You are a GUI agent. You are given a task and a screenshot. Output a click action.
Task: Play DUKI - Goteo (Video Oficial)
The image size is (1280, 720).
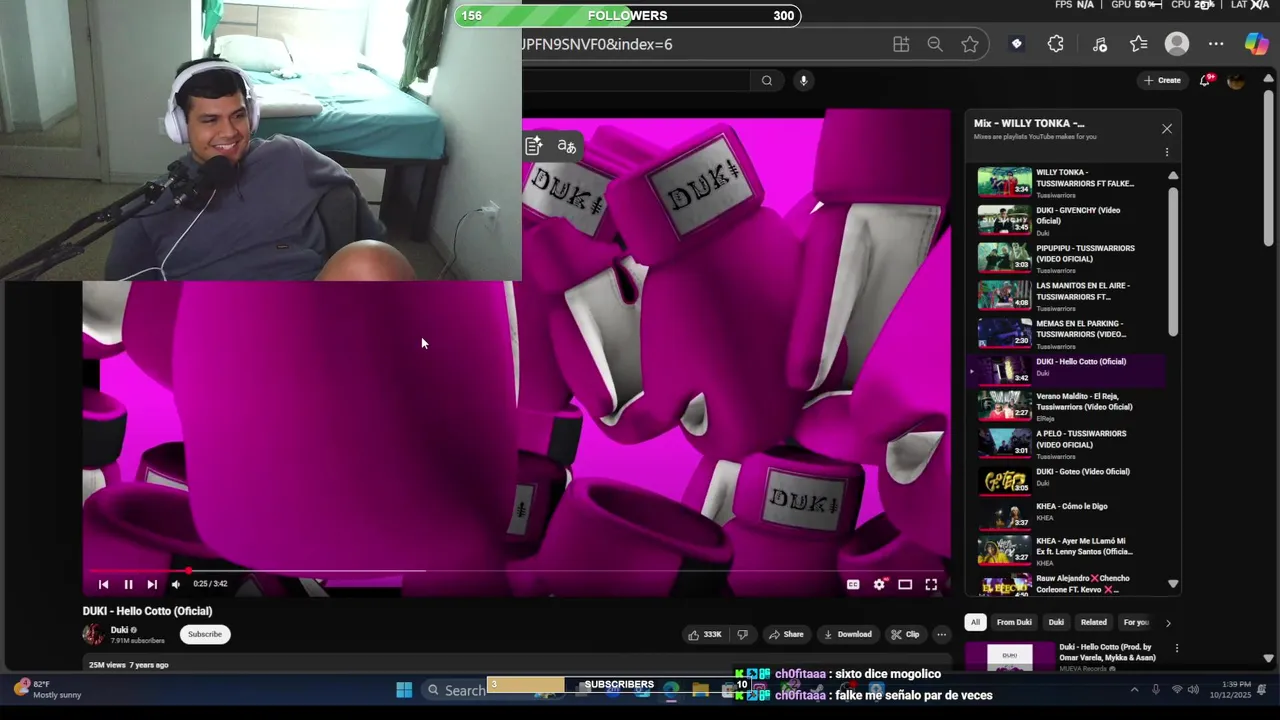point(1065,480)
